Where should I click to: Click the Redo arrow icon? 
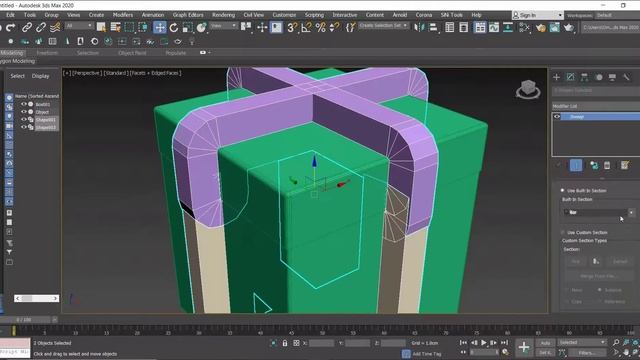11,27
